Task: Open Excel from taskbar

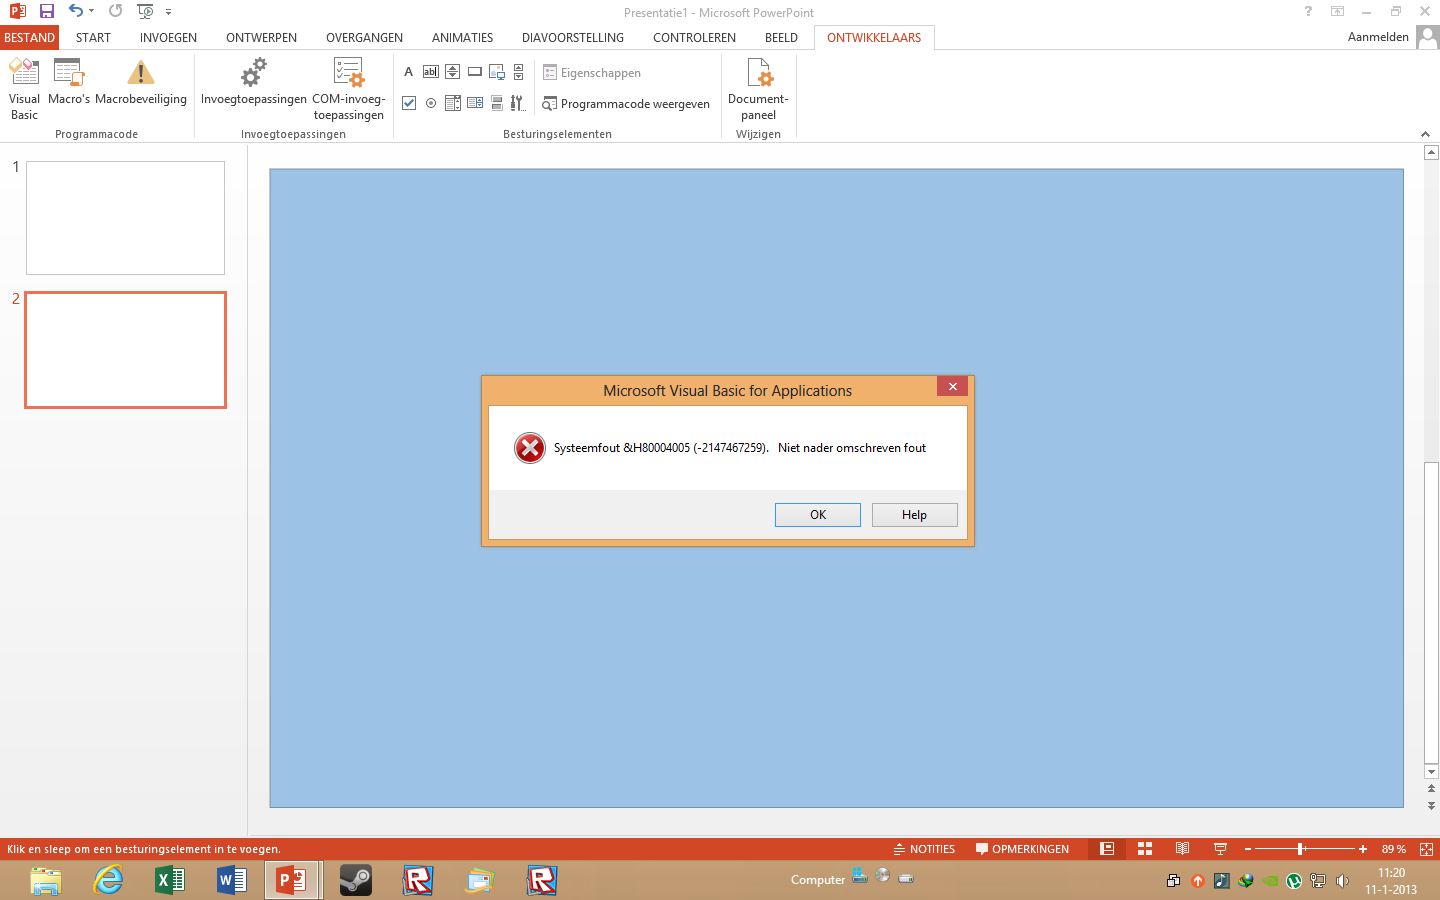Action: click(170, 880)
